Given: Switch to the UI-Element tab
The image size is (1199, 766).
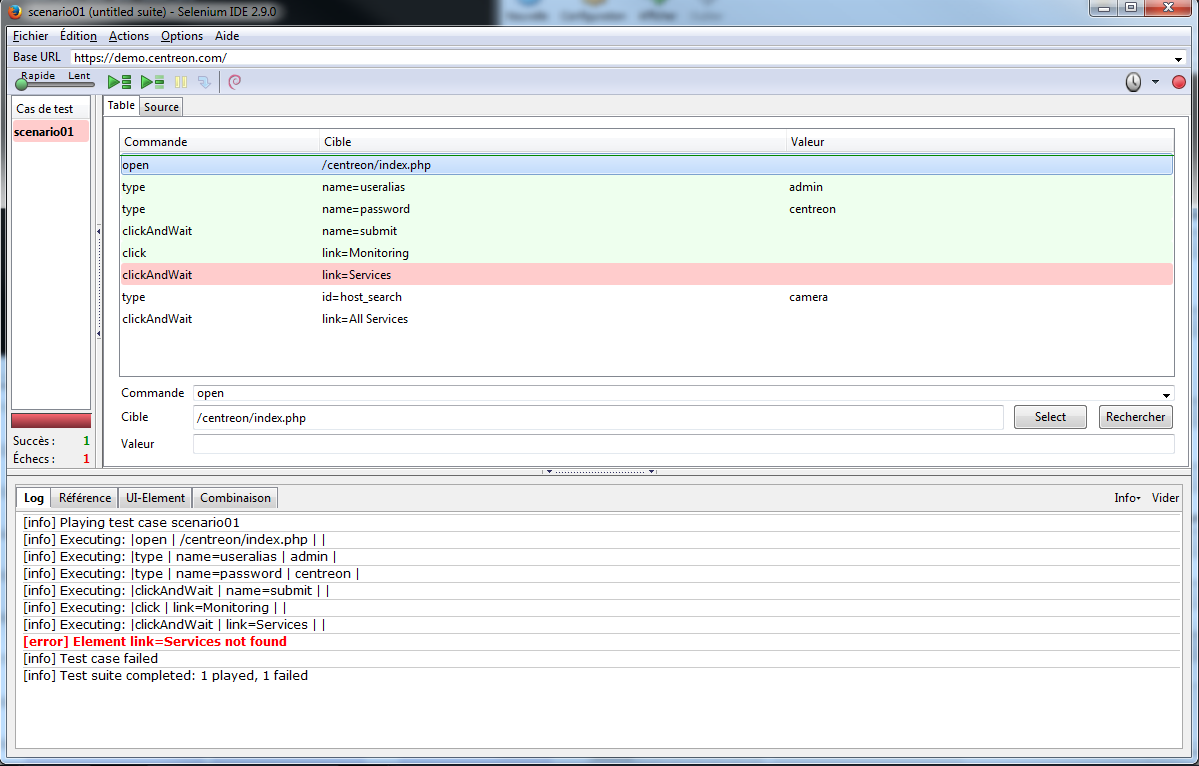Looking at the screenshot, I should point(155,498).
